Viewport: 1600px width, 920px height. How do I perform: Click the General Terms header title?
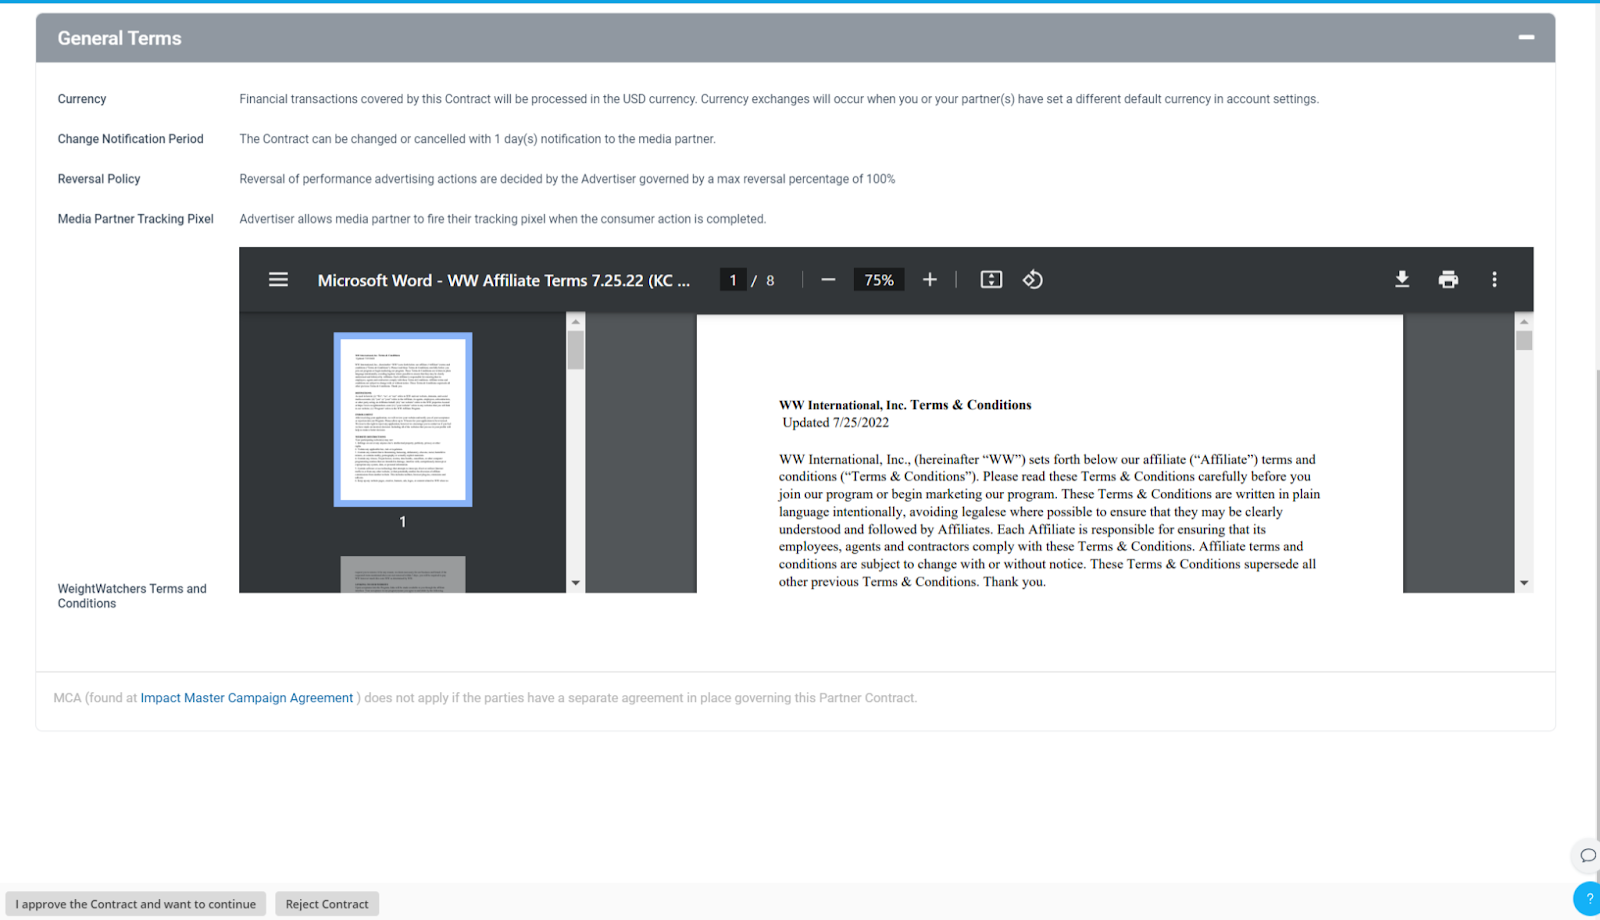(119, 38)
